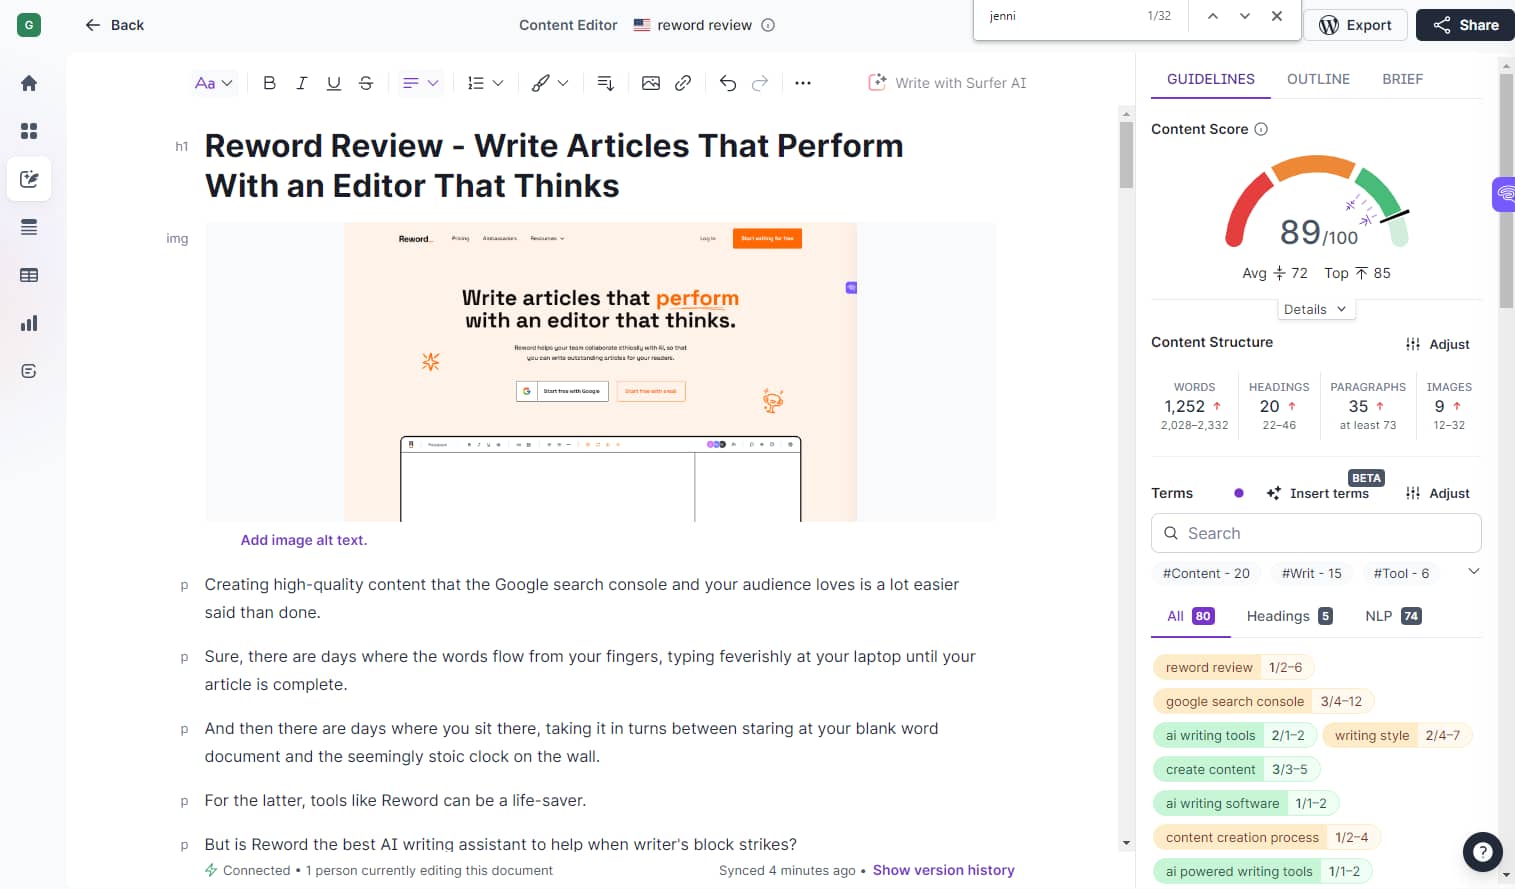1515x889 pixels.
Task: Switch to the OUTLINE tab
Action: tap(1317, 78)
